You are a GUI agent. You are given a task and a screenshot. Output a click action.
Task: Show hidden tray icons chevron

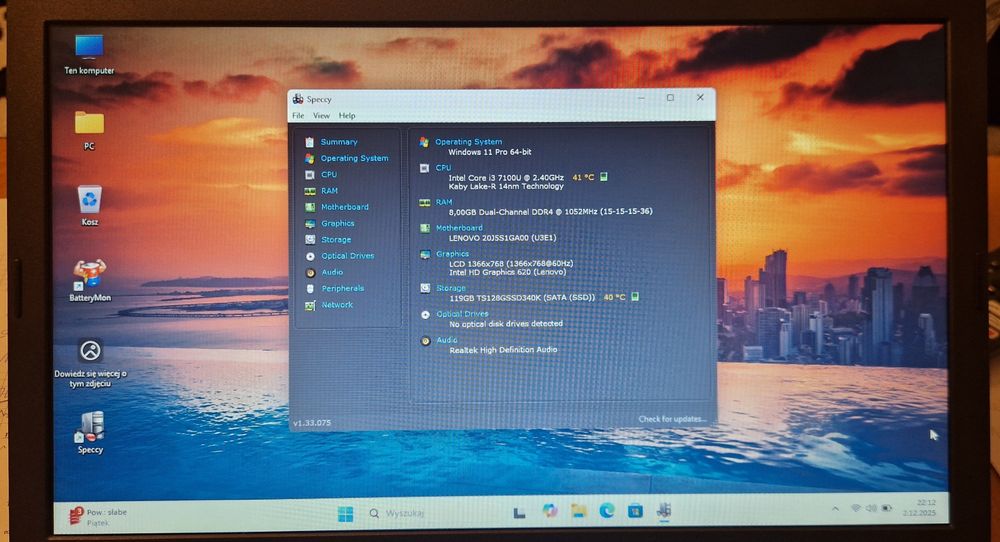835,508
